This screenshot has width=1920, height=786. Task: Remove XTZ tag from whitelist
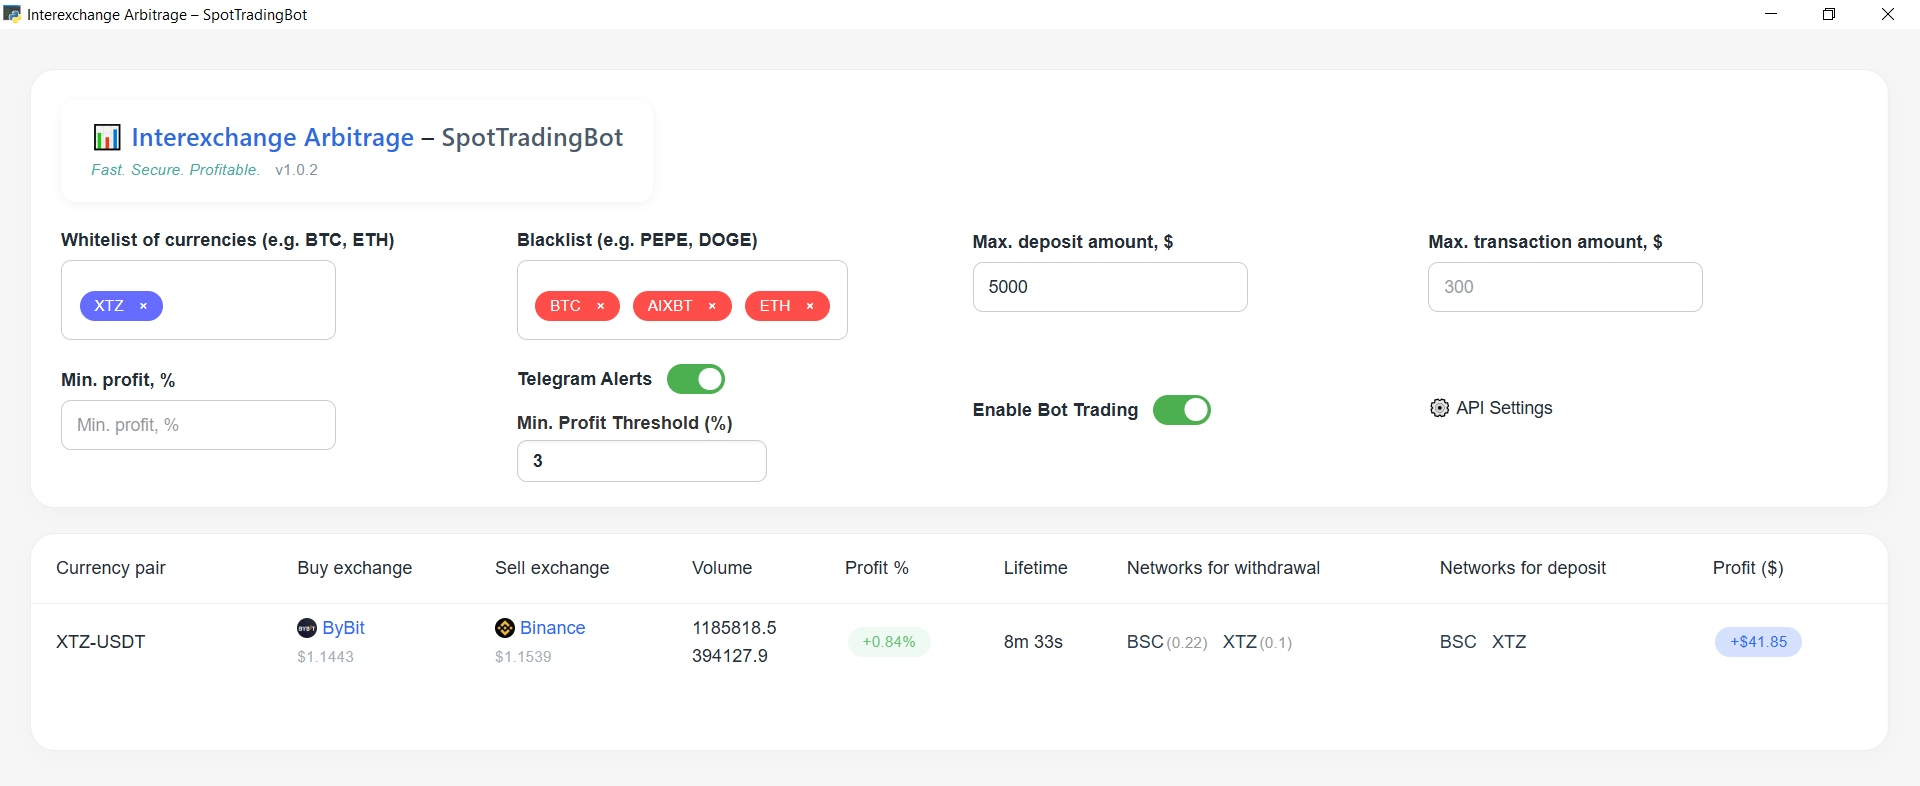coord(143,306)
